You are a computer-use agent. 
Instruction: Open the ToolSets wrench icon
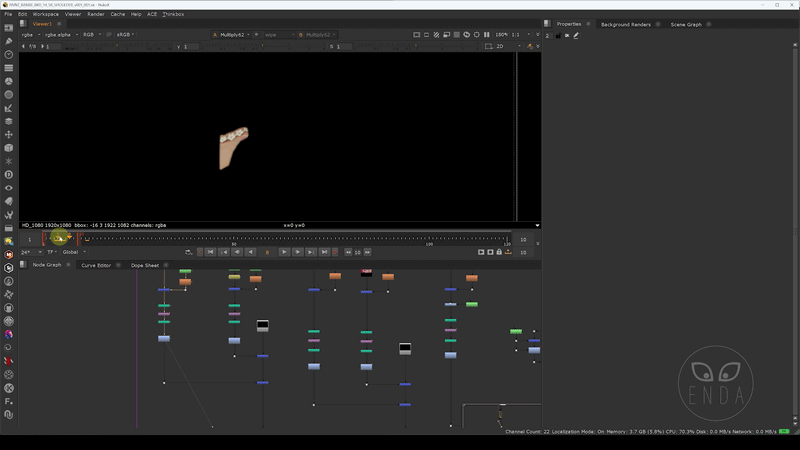tap(9, 215)
